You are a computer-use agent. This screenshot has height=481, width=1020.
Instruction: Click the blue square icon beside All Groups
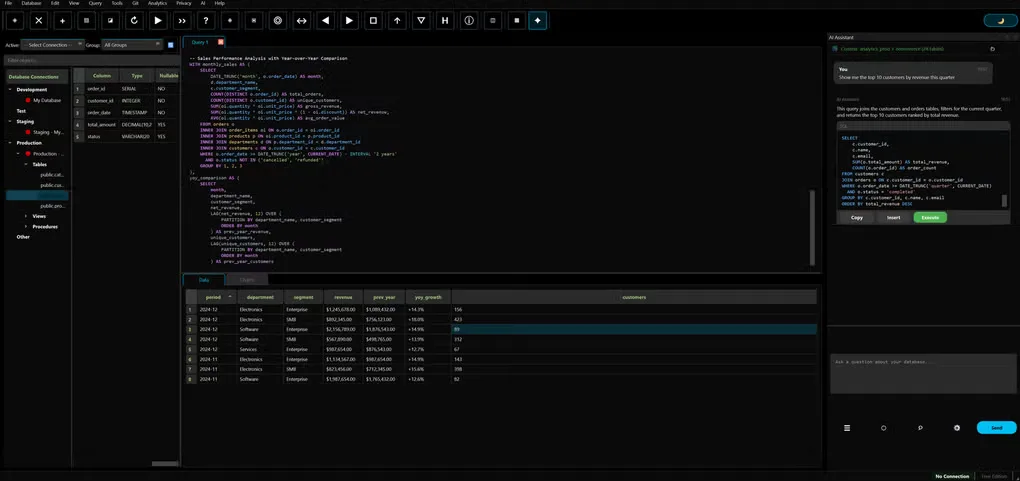170,45
